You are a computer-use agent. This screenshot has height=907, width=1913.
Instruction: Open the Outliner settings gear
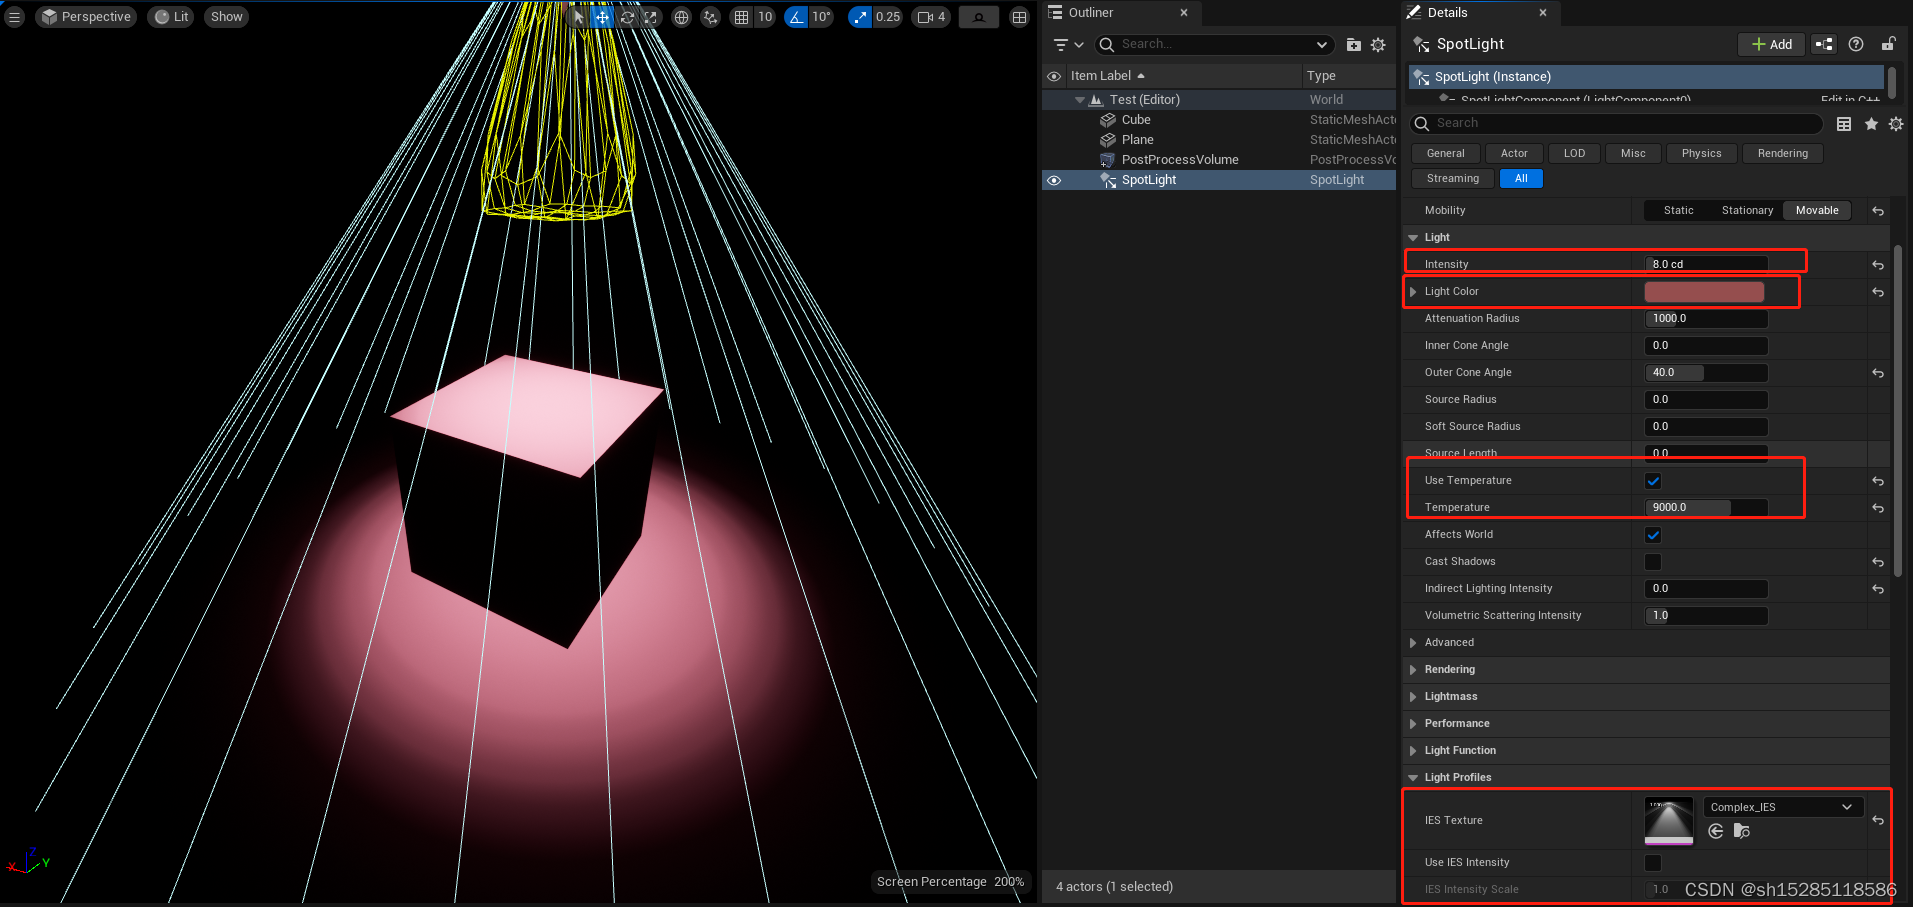pyautogui.click(x=1378, y=44)
